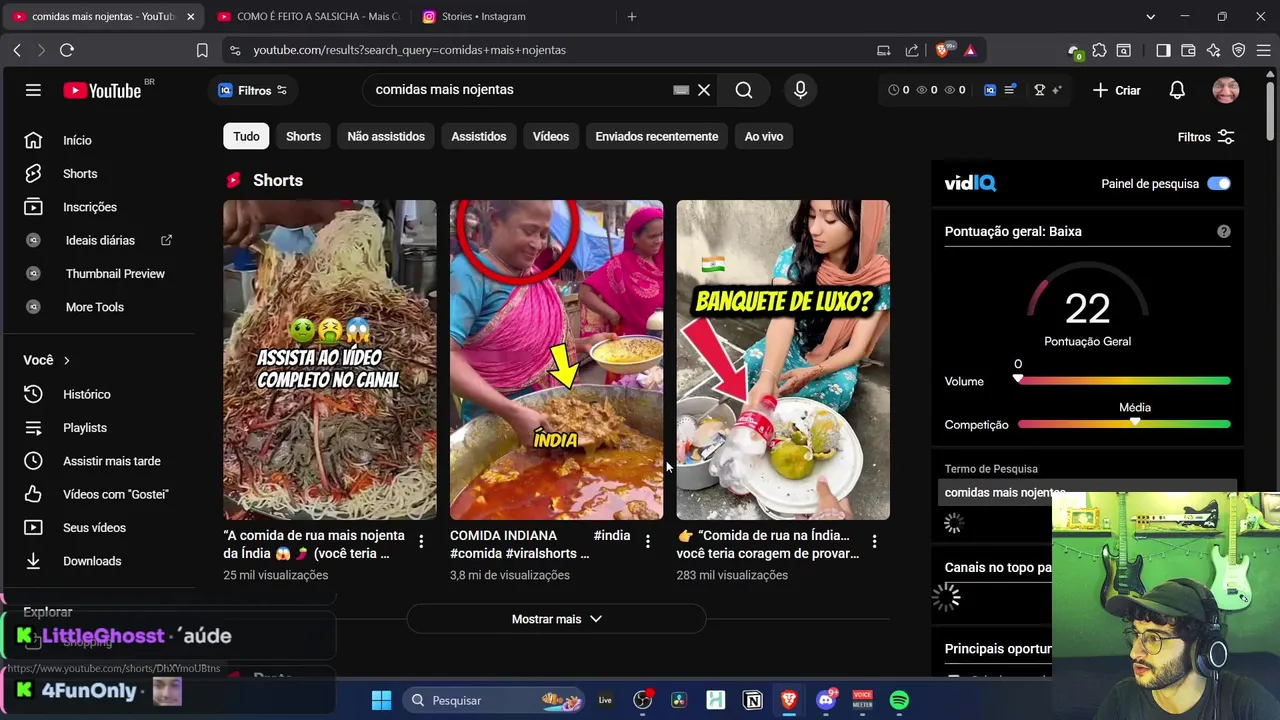Share this page from address bar
The image size is (1280, 720).
(911, 50)
